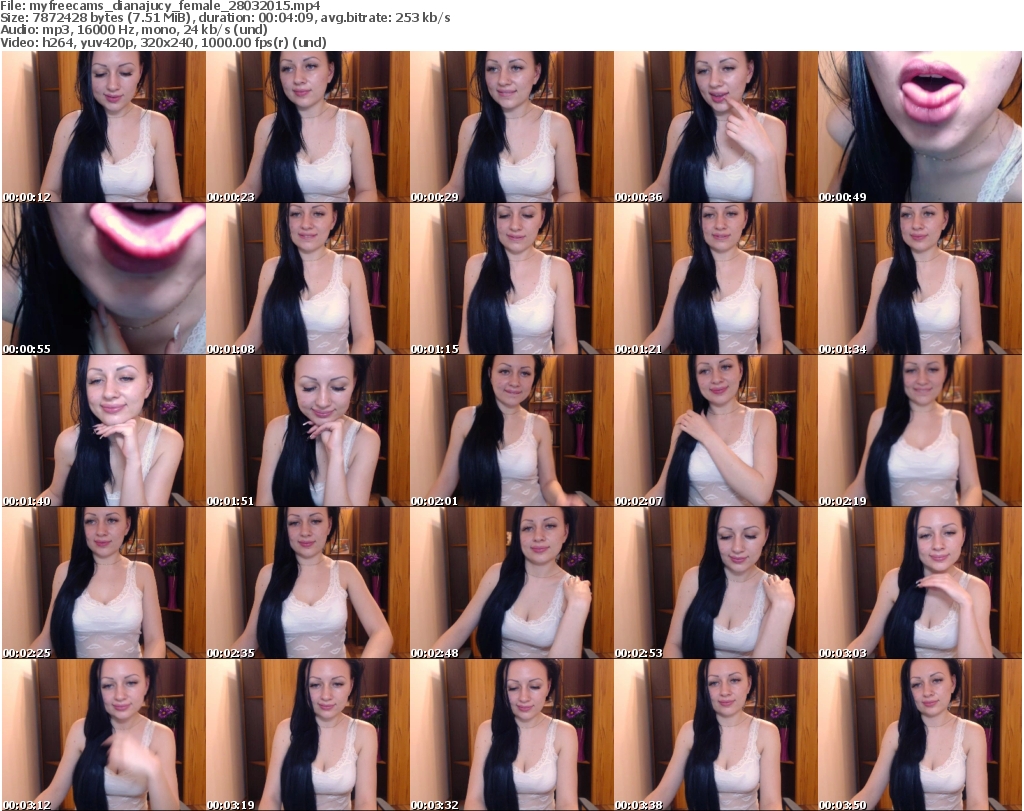Pick the frame marked 00:01:21
Screen dimensions: 1024x811
coord(716,279)
